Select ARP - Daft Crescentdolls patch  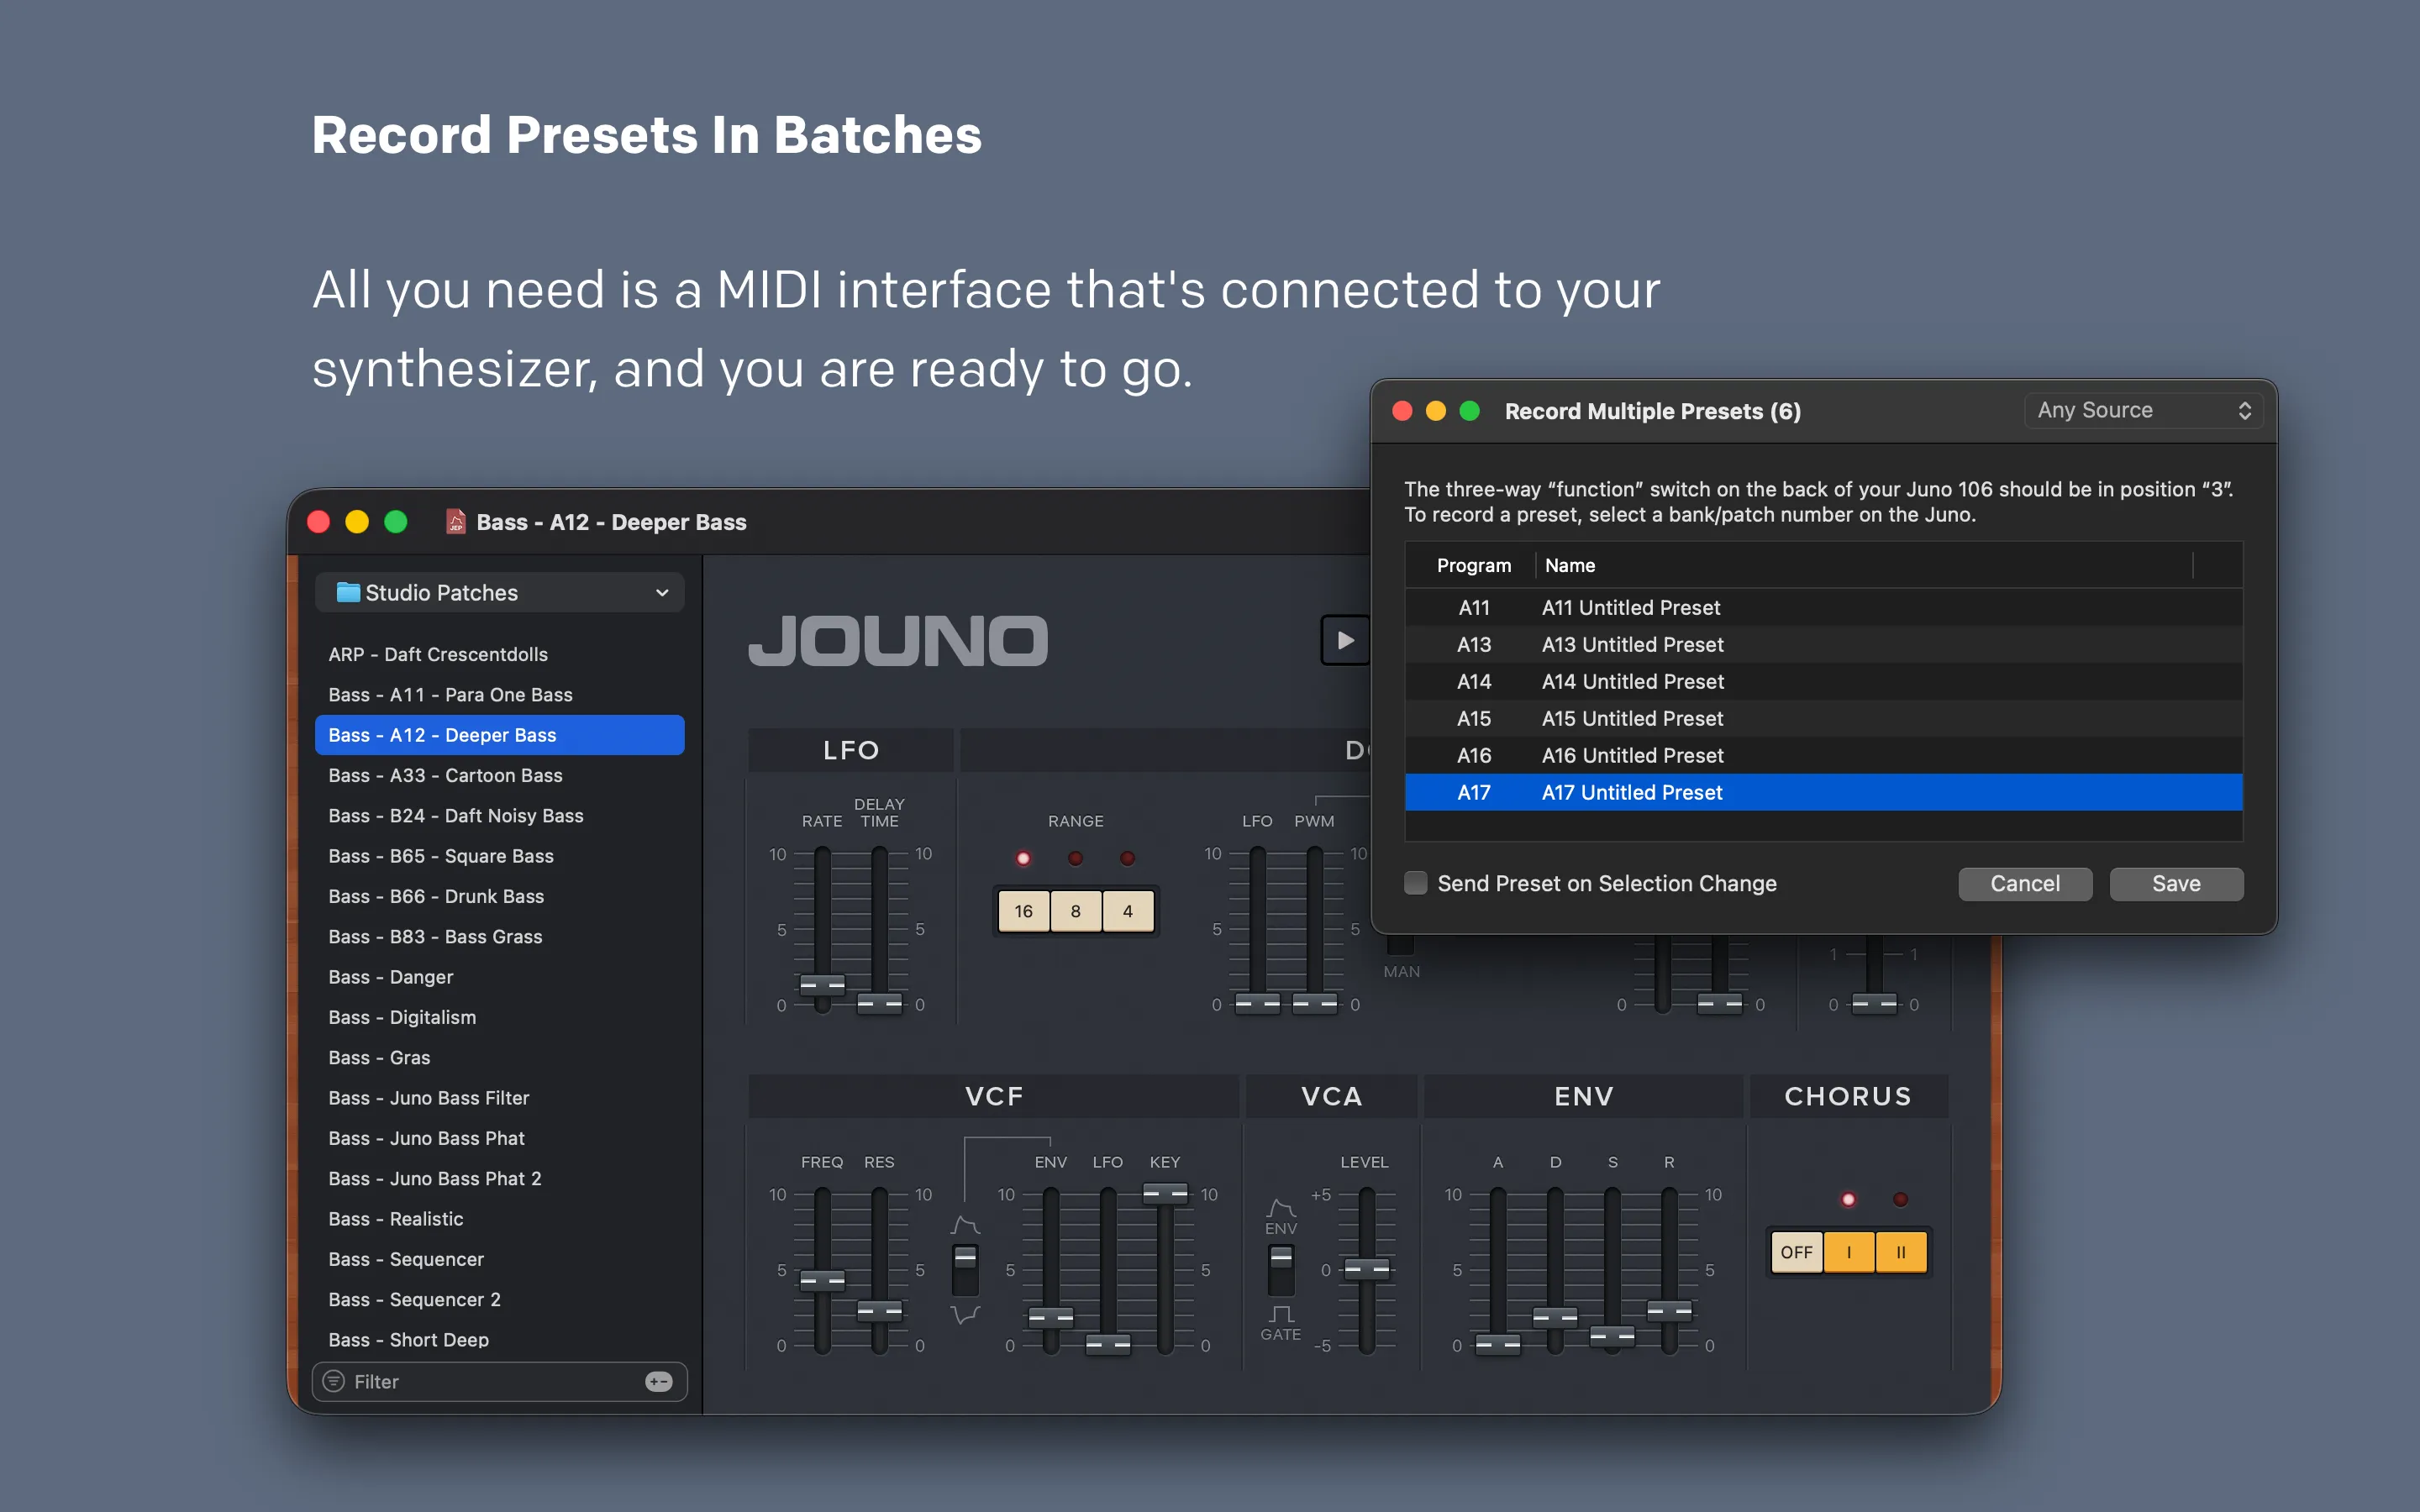(500, 654)
